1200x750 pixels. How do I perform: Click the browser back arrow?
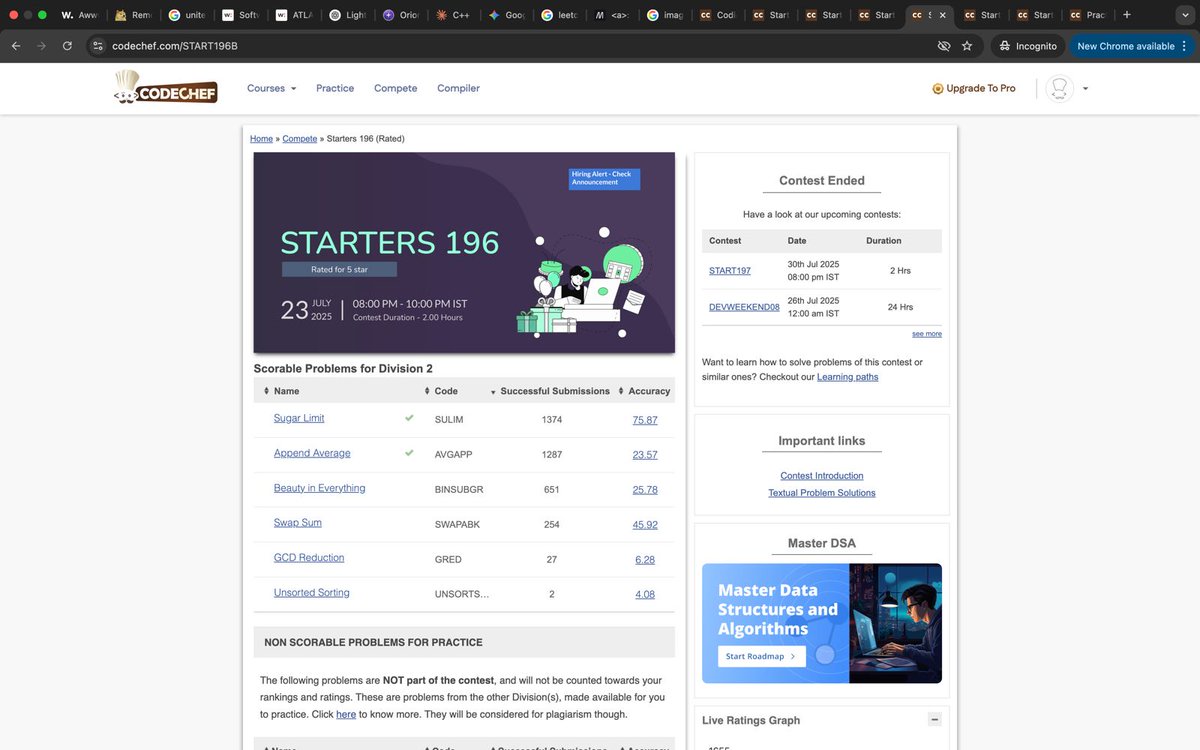pyautogui.click(x=16, y=46)
